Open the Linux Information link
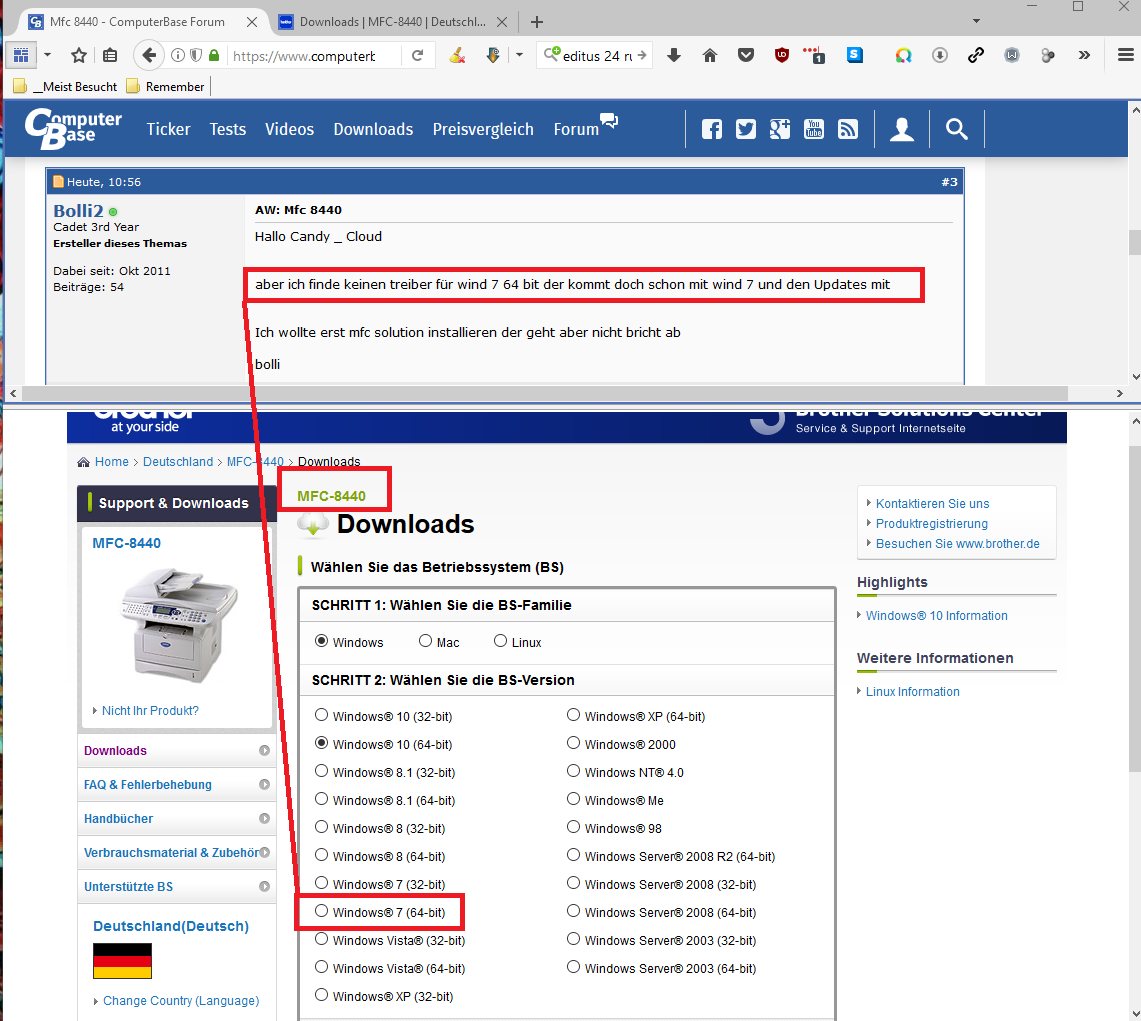1141x1021 pixels. pos(913,692)
